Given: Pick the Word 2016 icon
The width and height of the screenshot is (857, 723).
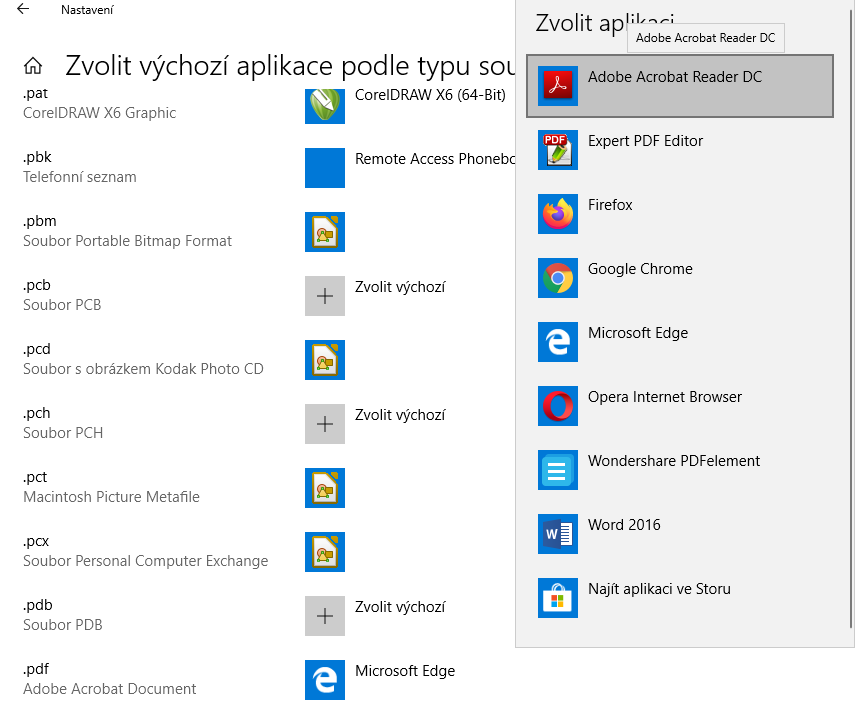Looking at the screenshot, I should (557, 533).
